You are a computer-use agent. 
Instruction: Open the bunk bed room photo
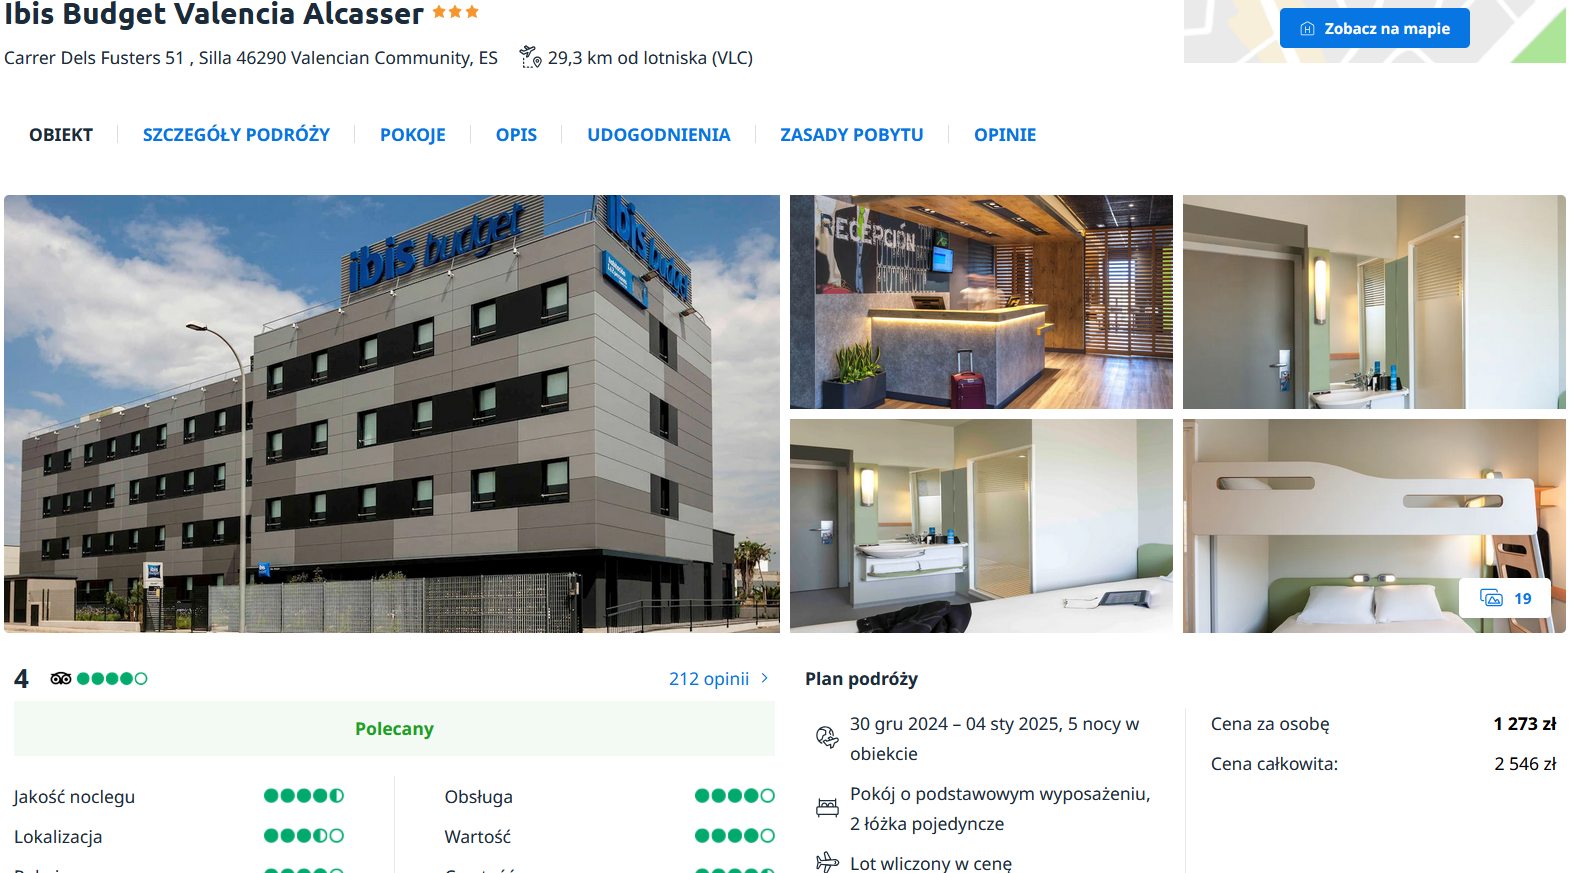click(1374, 526)
